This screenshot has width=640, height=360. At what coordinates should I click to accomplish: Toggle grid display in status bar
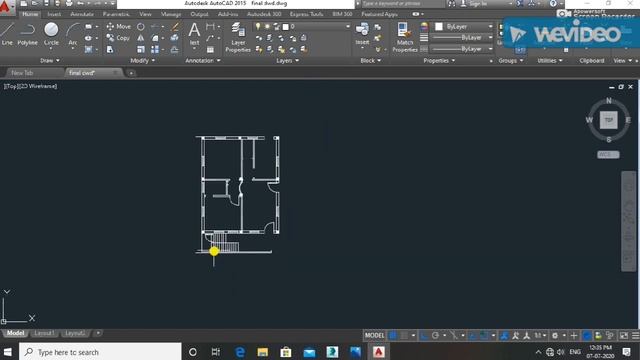pyautogui.click(x=393, y=336)
